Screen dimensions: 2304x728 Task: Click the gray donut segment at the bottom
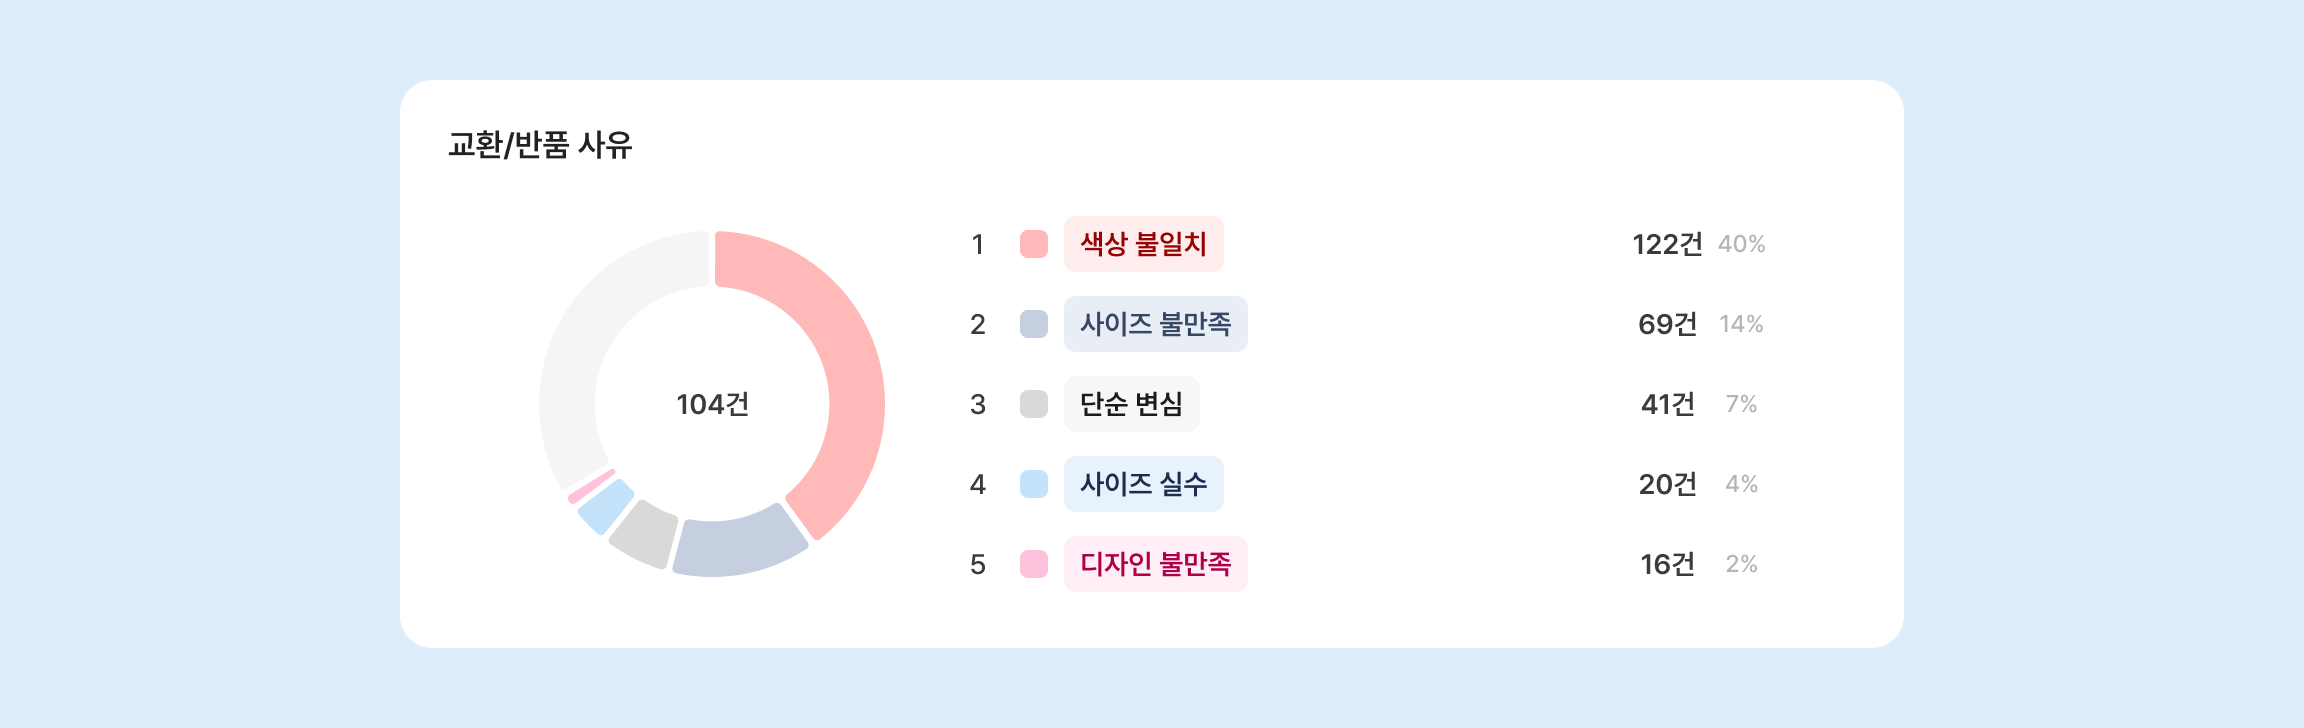pos(645,533)
